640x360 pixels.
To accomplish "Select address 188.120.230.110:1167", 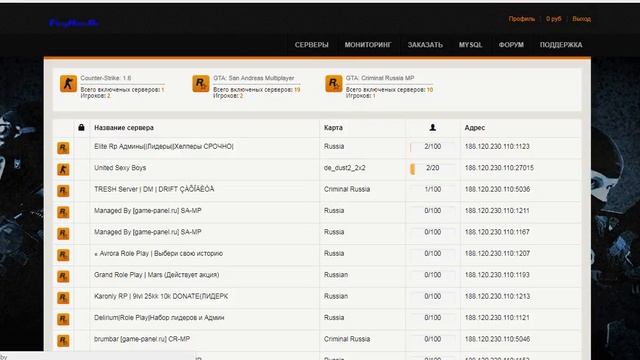I will [497, 232].
